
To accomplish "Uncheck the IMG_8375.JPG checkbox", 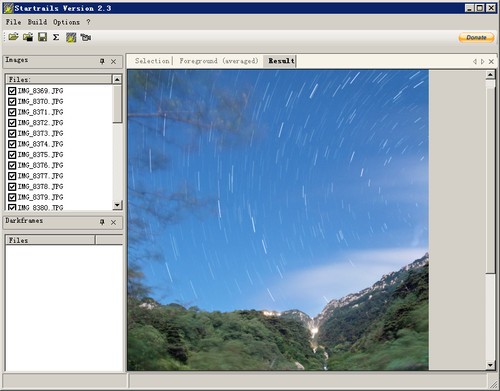I will [x=12, y=155].
